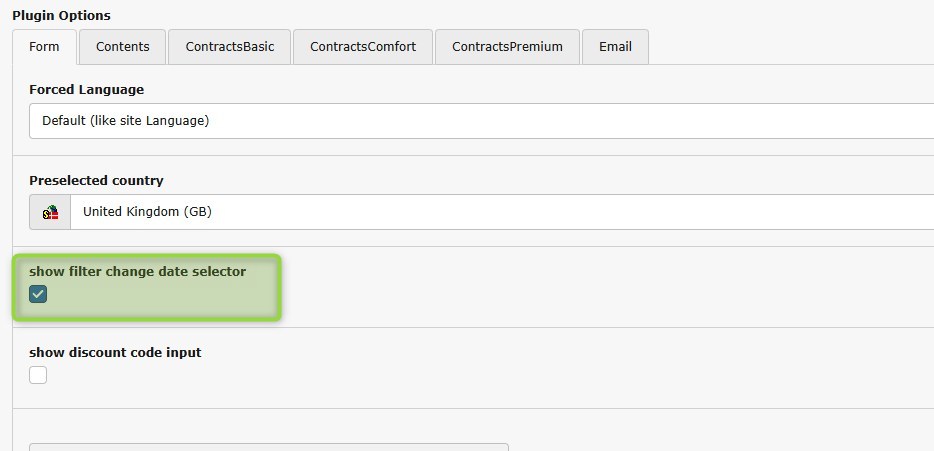Image resolution: width=934 pixels, height=451 pixels.
Task: Select the ContractsComfort tab
Action: [363, 47]
